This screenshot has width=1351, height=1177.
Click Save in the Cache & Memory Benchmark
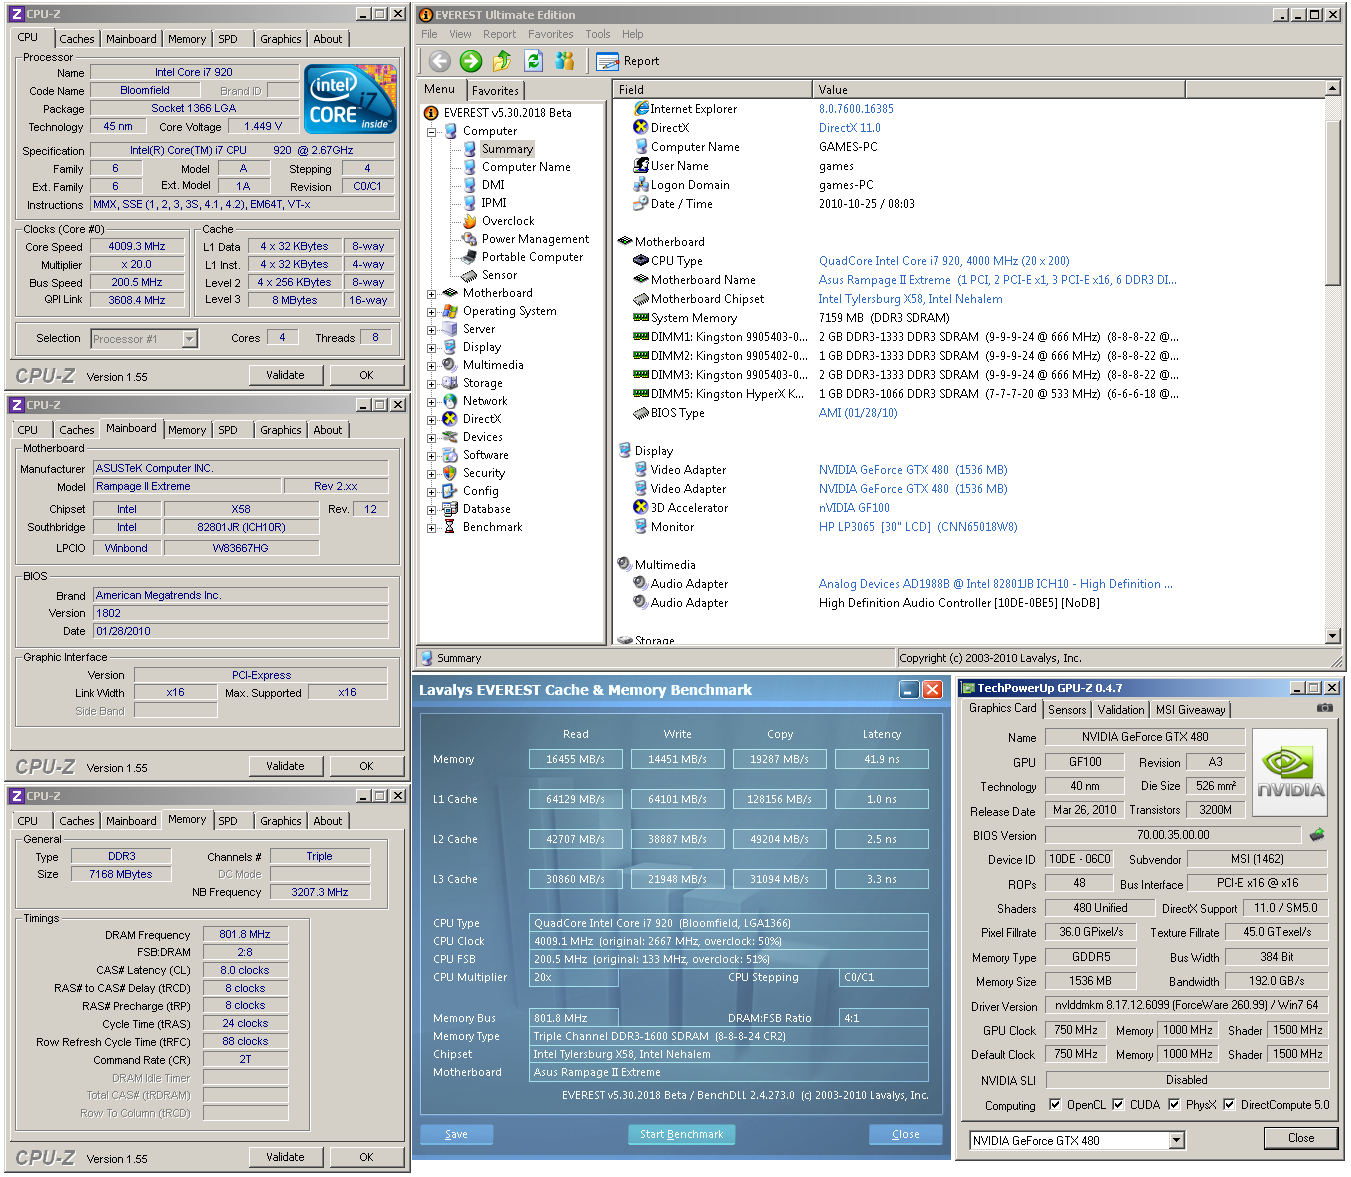coord(456,1134)
